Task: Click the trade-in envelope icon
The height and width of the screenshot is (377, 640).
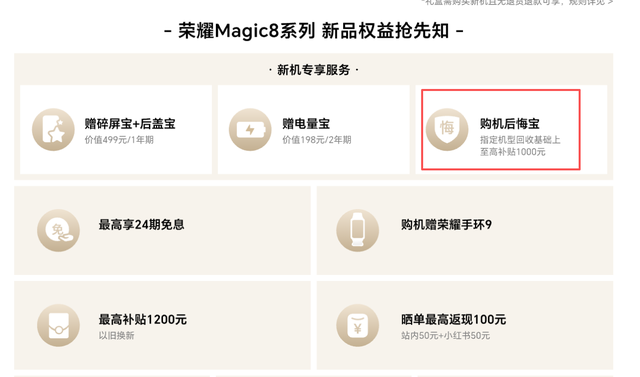Action: (58, 325)
